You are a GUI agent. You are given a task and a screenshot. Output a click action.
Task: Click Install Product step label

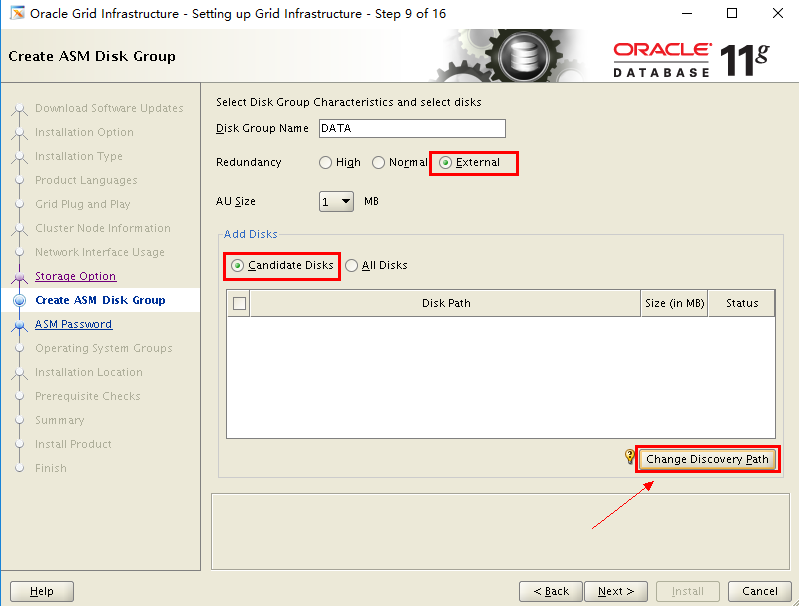[x=73, y=444]
